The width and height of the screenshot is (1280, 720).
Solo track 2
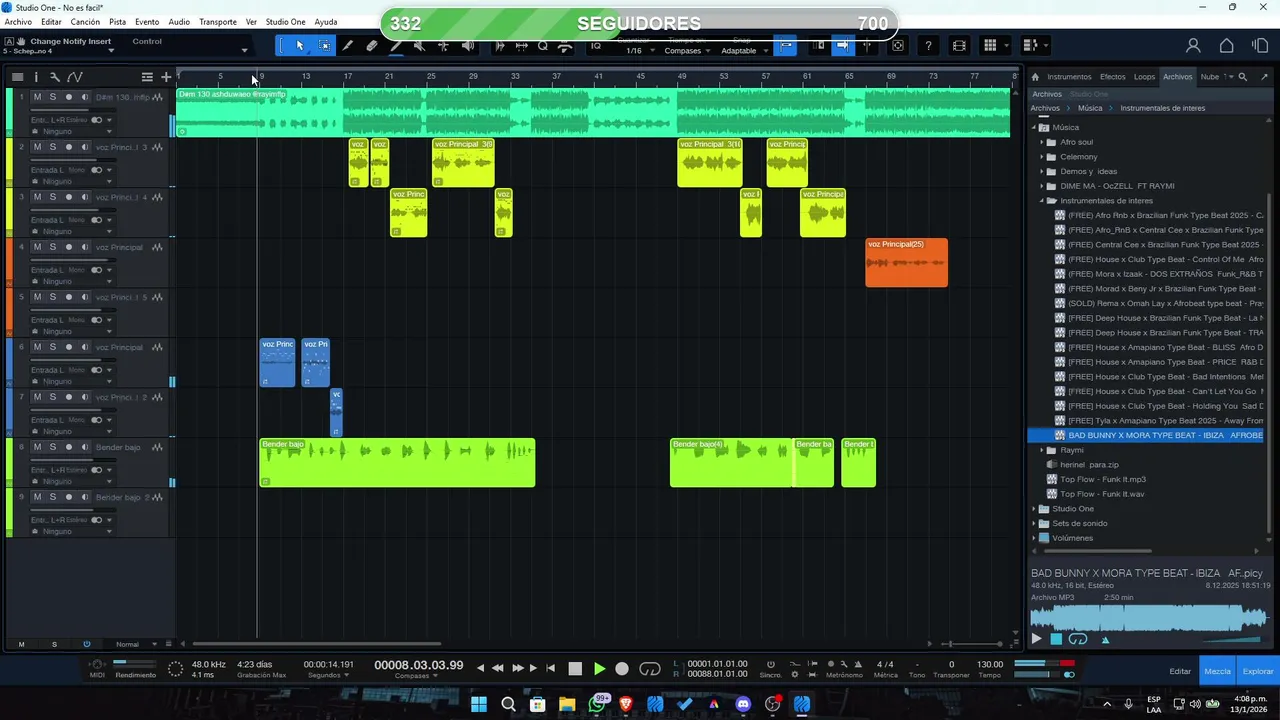point(53,147)
